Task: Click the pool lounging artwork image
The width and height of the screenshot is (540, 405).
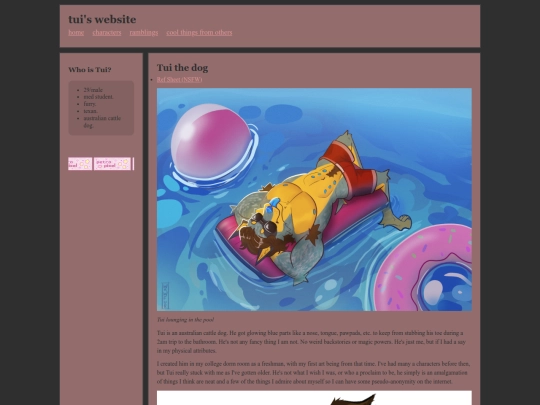Action: pyautogui.click(x=314, y=199)
